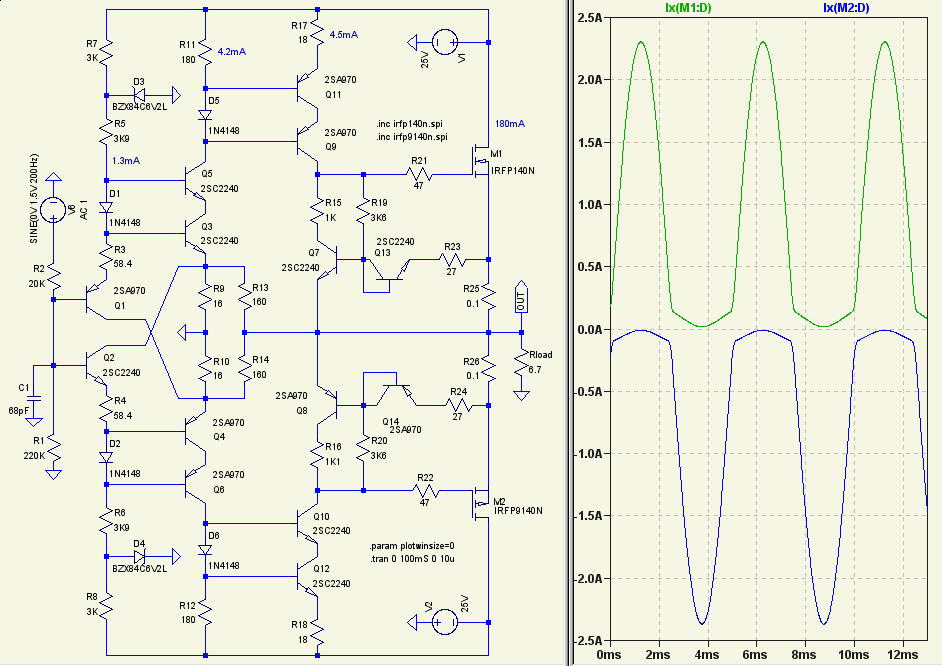Click the V6 sine input source symbol
The image size is (942, 666).
pyautogui.click(x=53, y=210)
